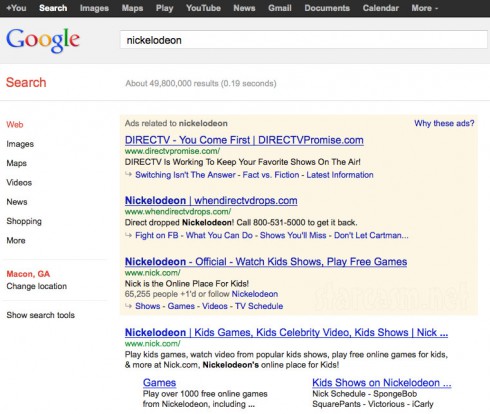Select Images in the top navigation bar
Image resolution: width=490 pixels, height=414 pixels.
[94, 8]
